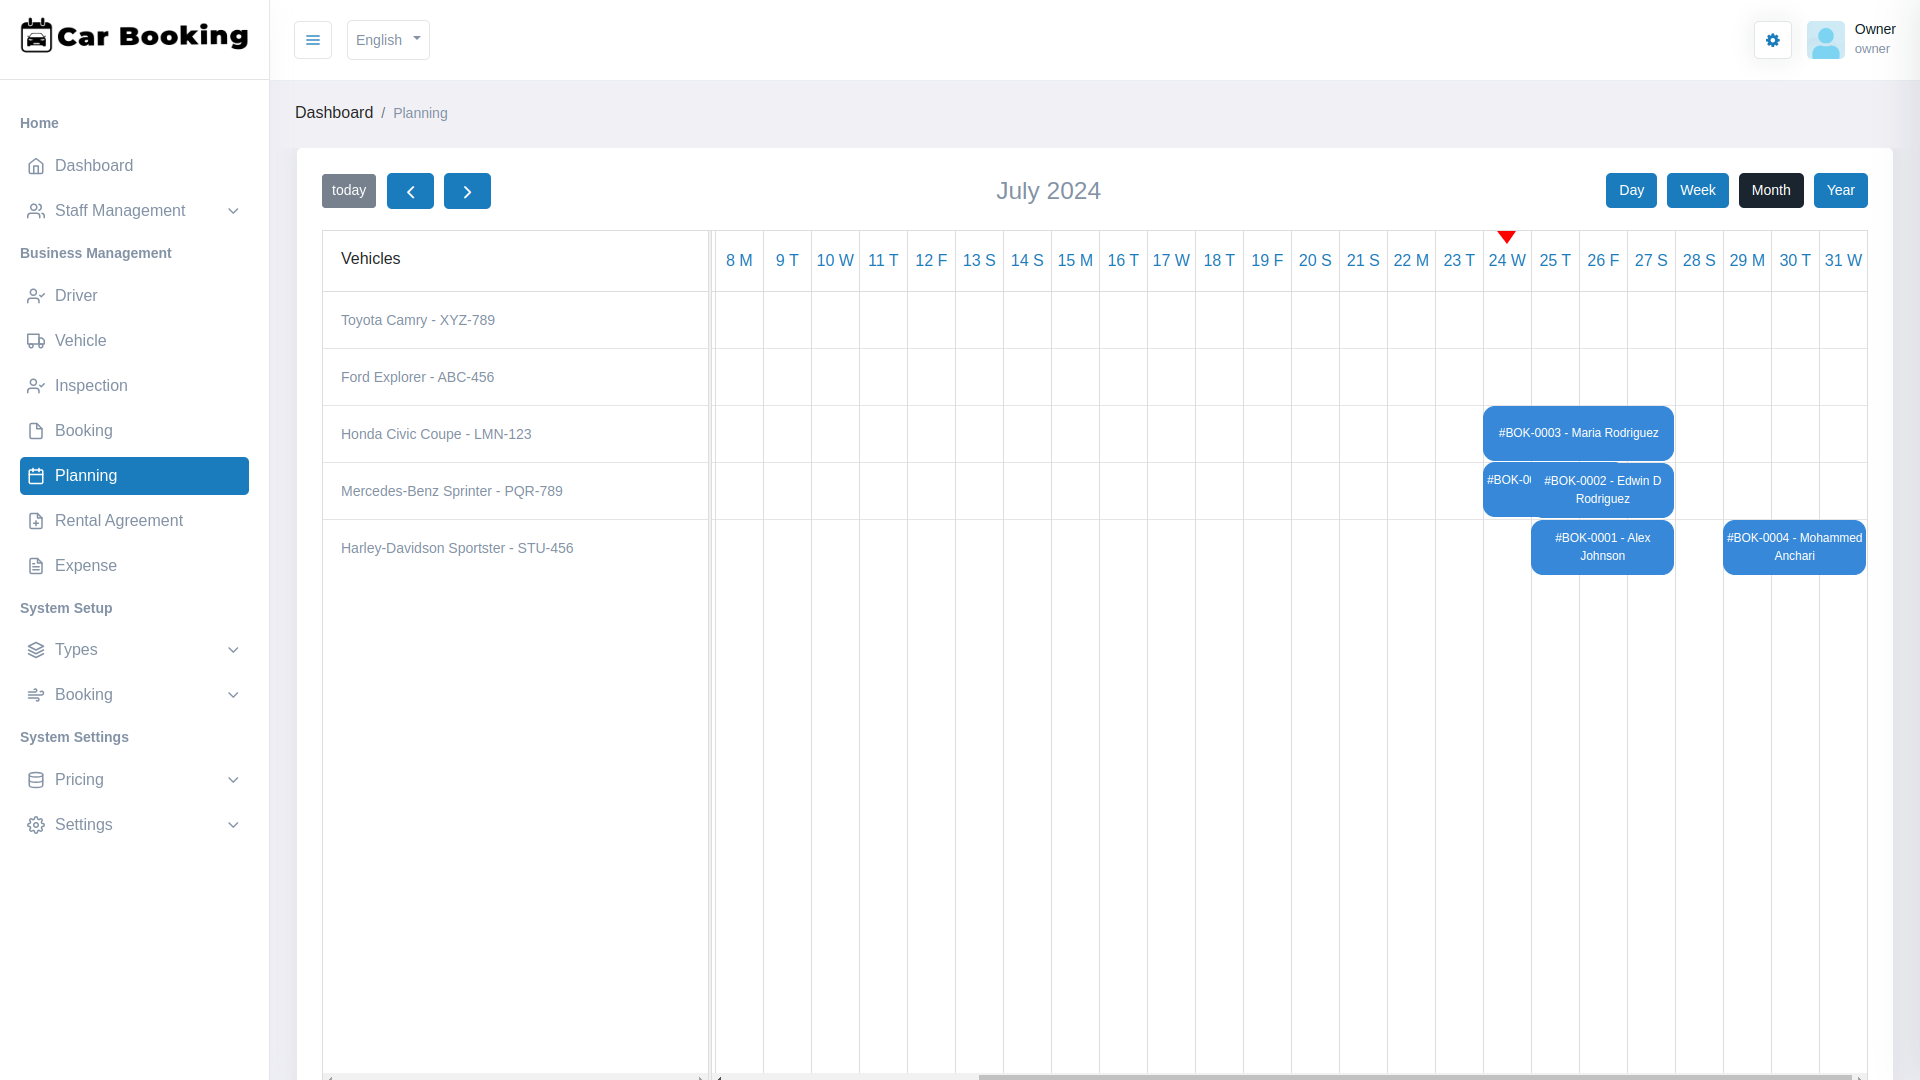
Task: Switch calendar to Day view
Action: (x=1631, y=190)
